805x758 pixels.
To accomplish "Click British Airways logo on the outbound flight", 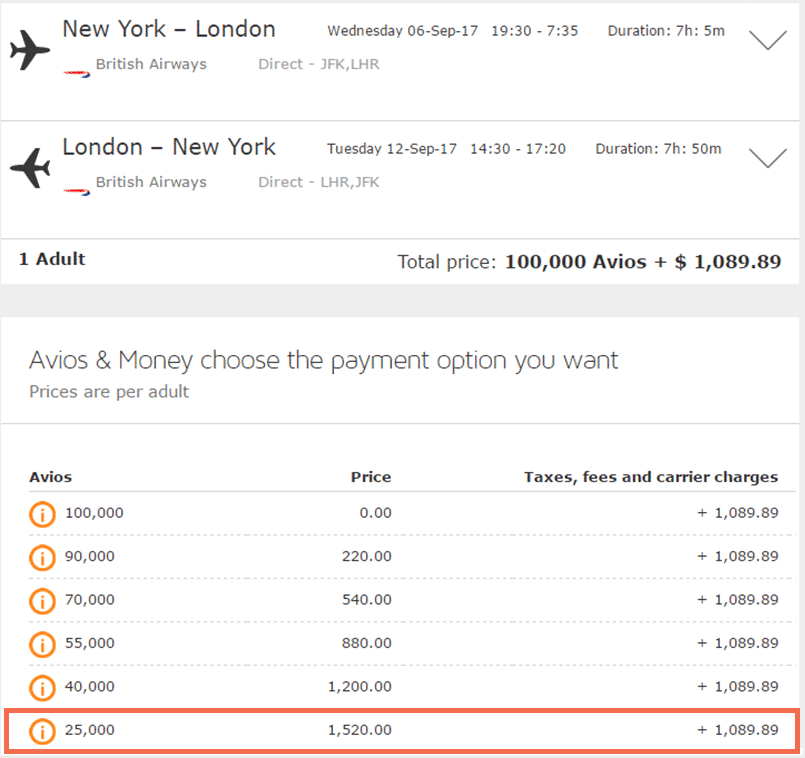I will pos(76,72).
